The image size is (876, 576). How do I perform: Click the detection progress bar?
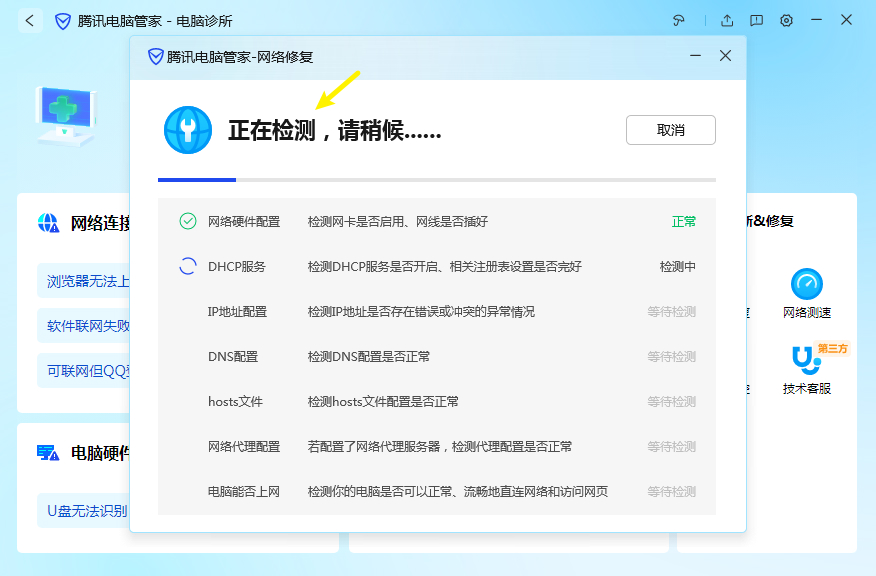(437, 180)
